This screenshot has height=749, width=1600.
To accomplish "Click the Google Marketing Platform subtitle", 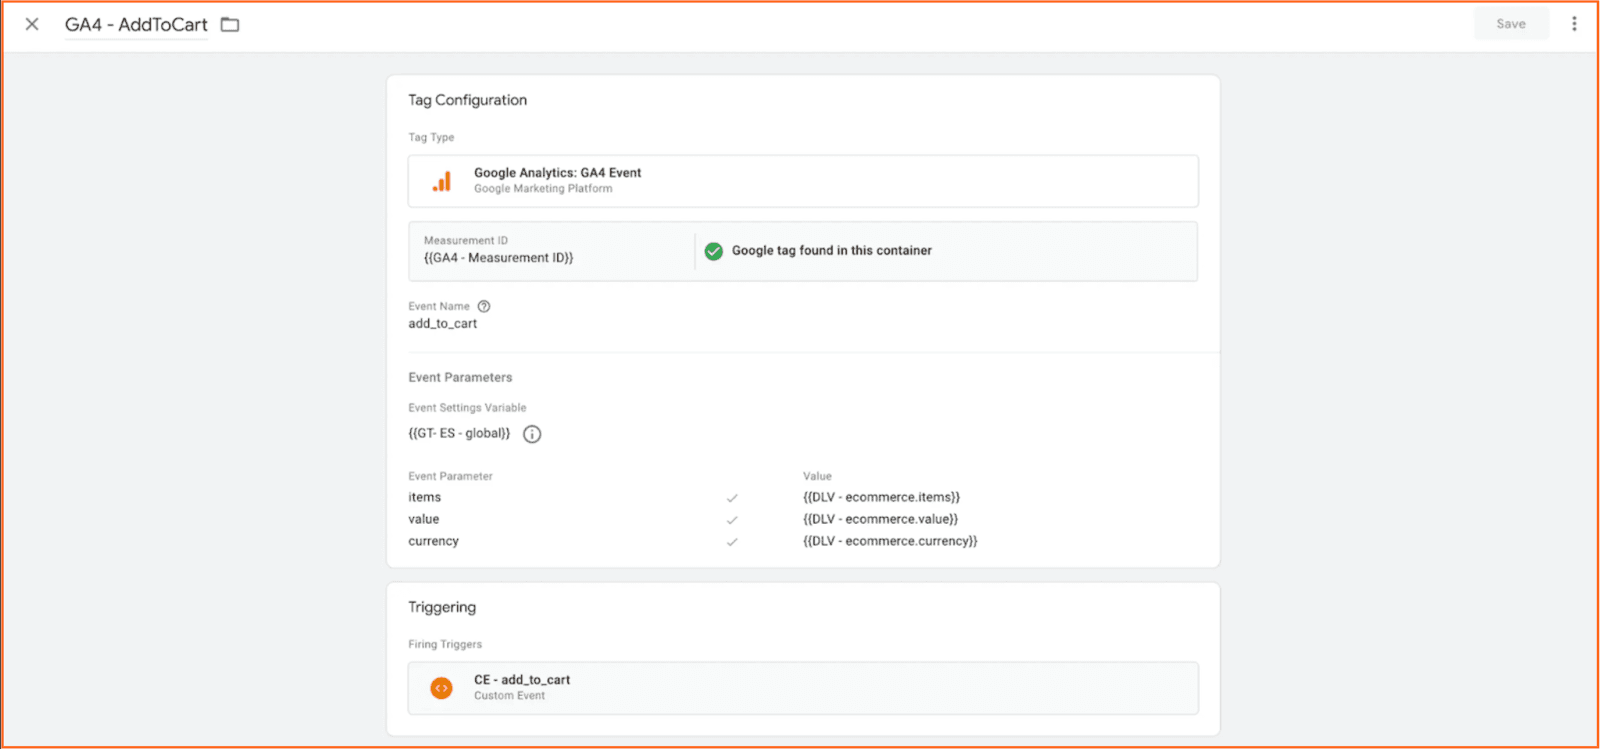I will [x=543, y=189].
